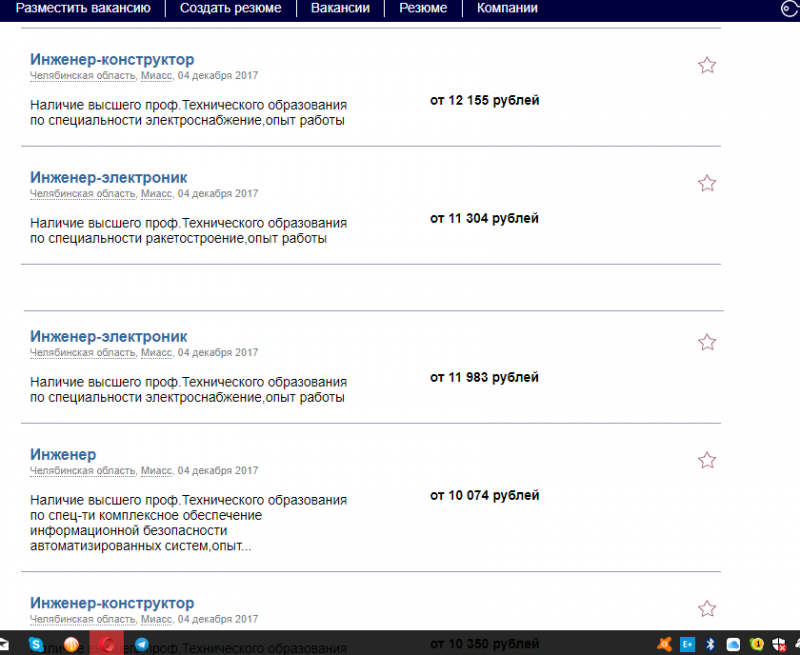Click Челябинская область under the last Инженер-конструктор vacancy

coord(83,619)
